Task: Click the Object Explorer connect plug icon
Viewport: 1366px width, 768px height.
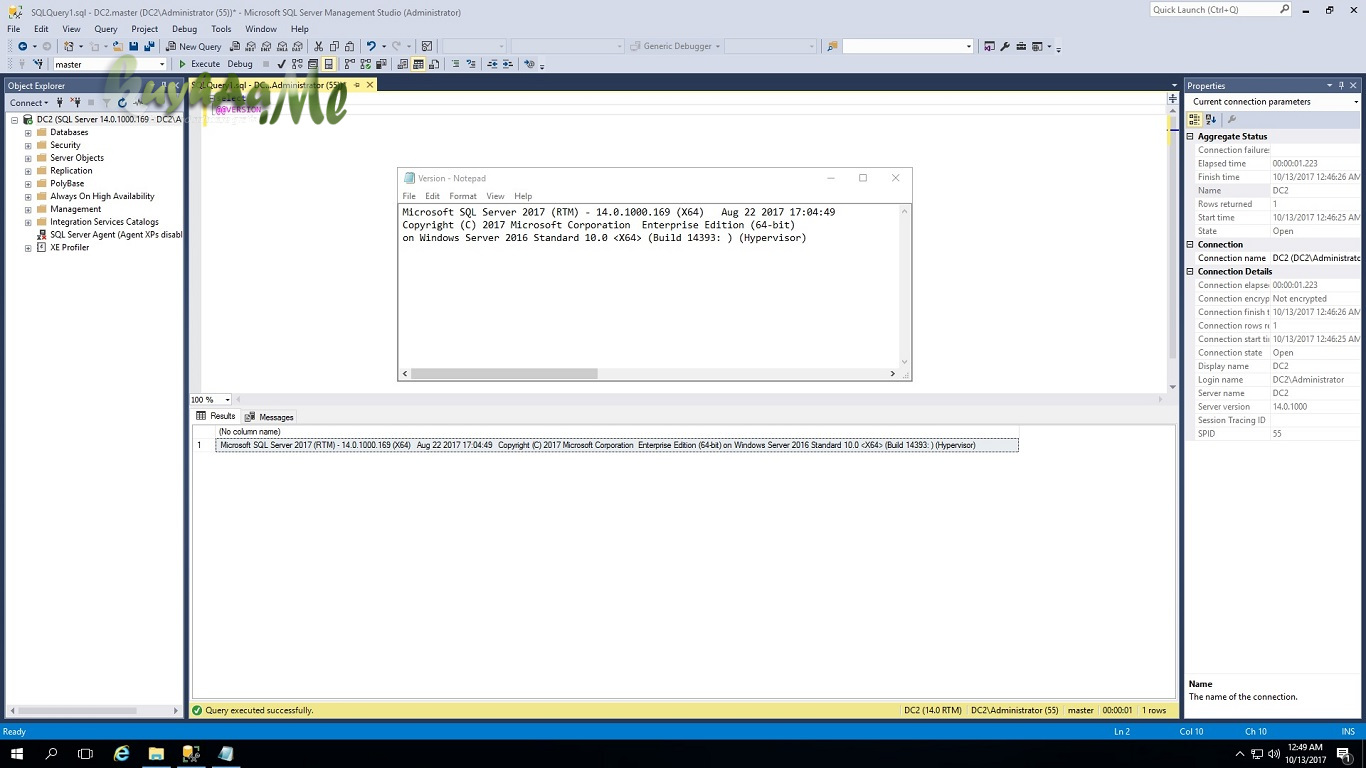Action: pos(59,102)
